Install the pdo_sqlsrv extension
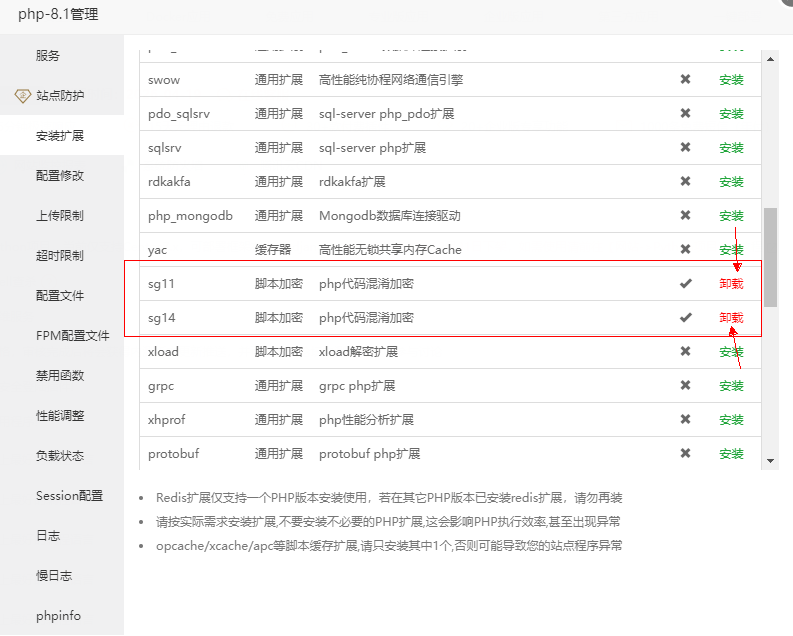793x636 pixels. [731, 114]
